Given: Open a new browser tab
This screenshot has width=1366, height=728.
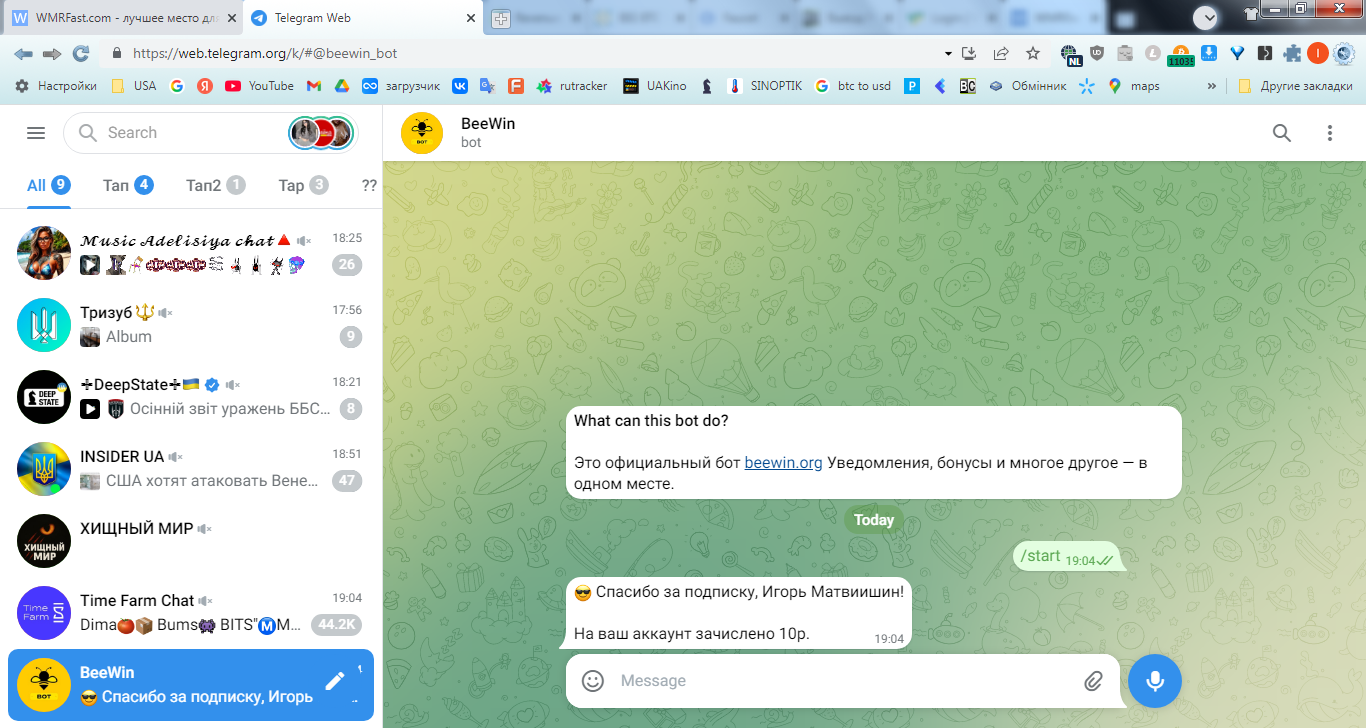Looking at the screenshot, I should (501, 18).
